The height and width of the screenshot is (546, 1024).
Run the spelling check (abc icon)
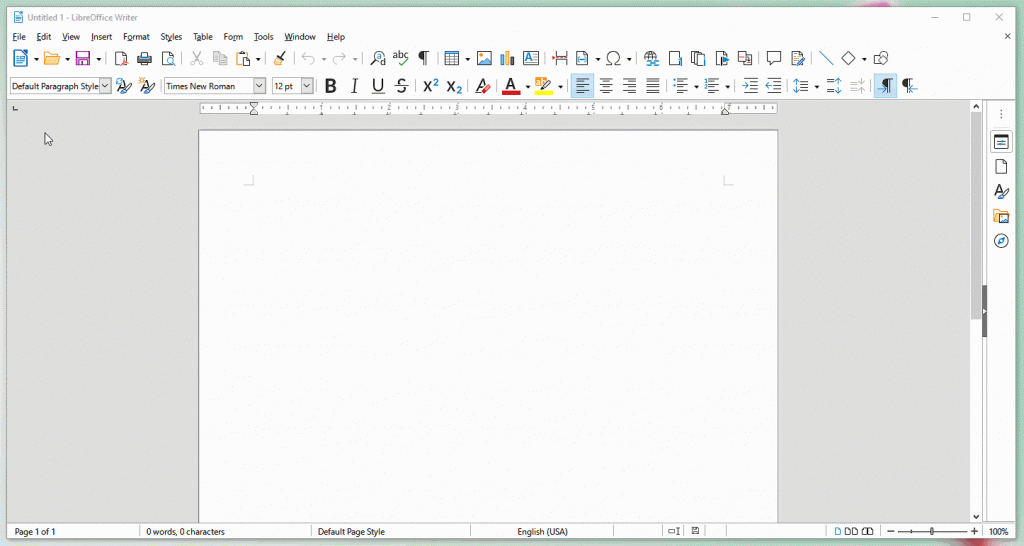point(400,59)
